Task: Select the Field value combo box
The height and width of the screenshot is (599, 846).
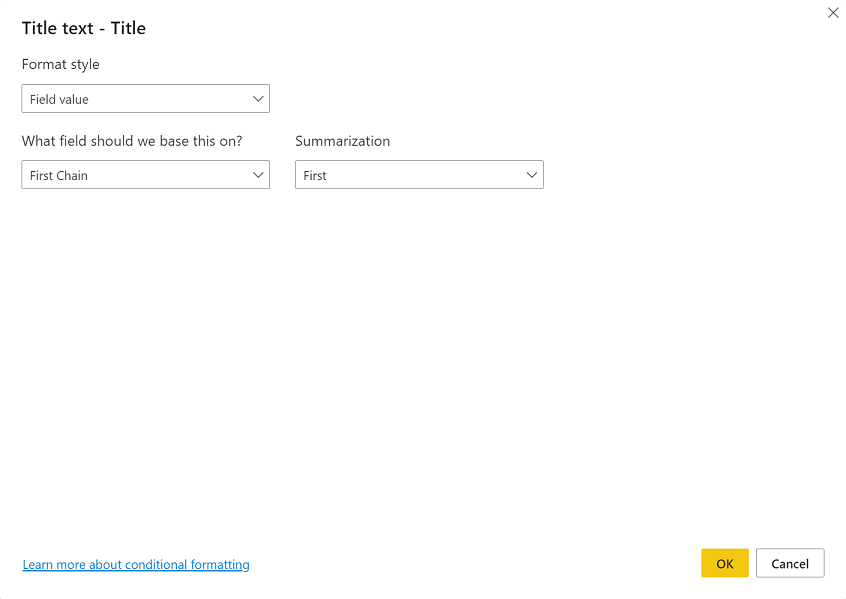Action: pos(145,98)
